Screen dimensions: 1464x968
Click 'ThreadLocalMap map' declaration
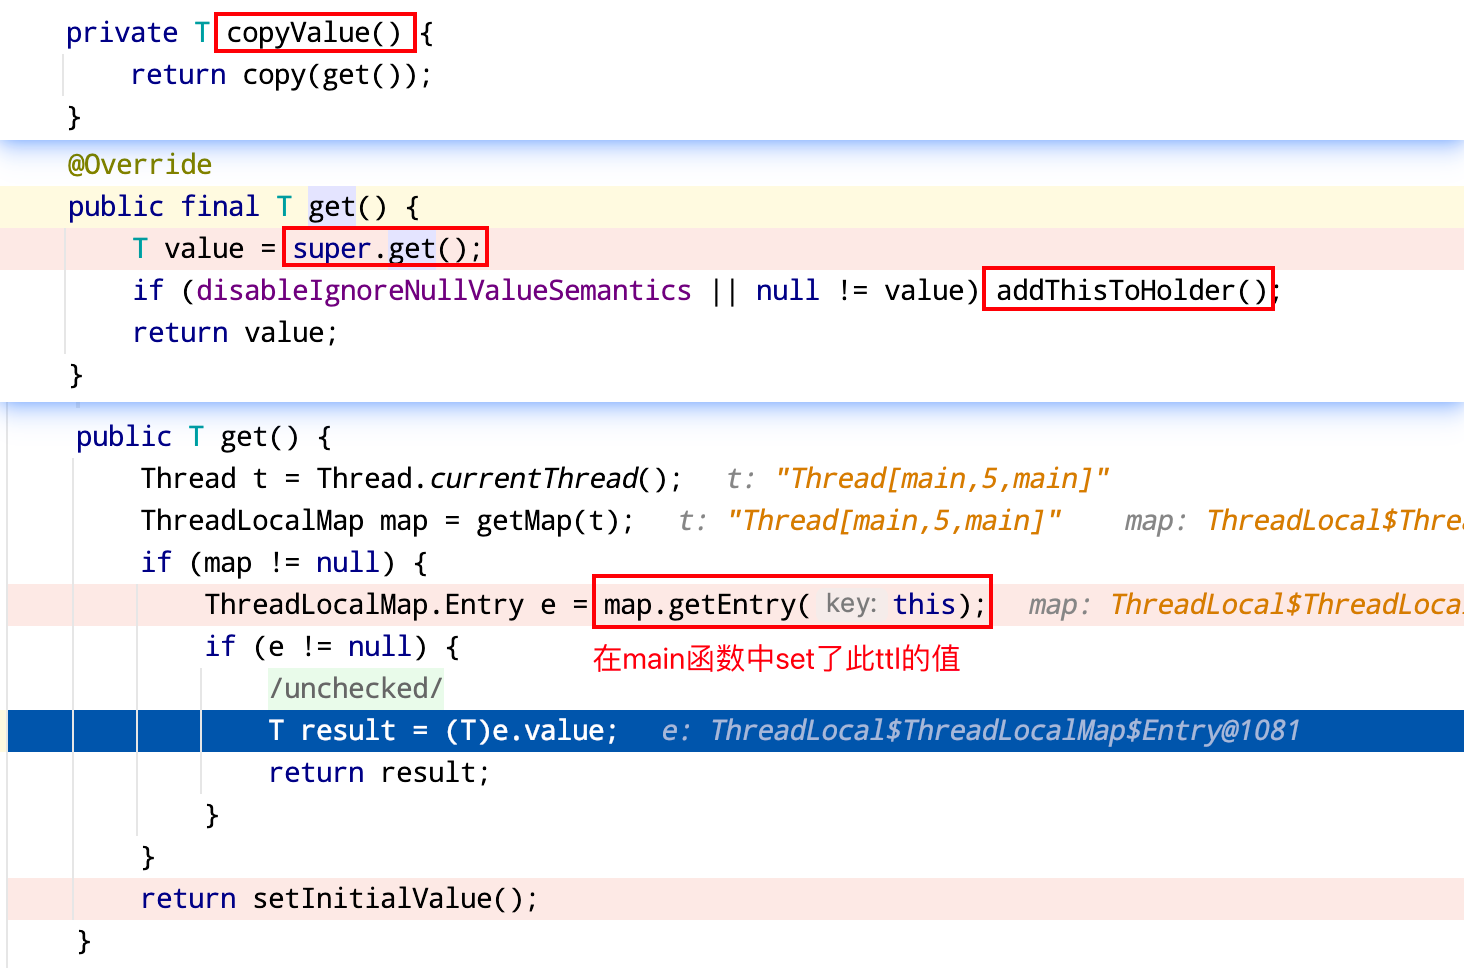coord(284,521)
